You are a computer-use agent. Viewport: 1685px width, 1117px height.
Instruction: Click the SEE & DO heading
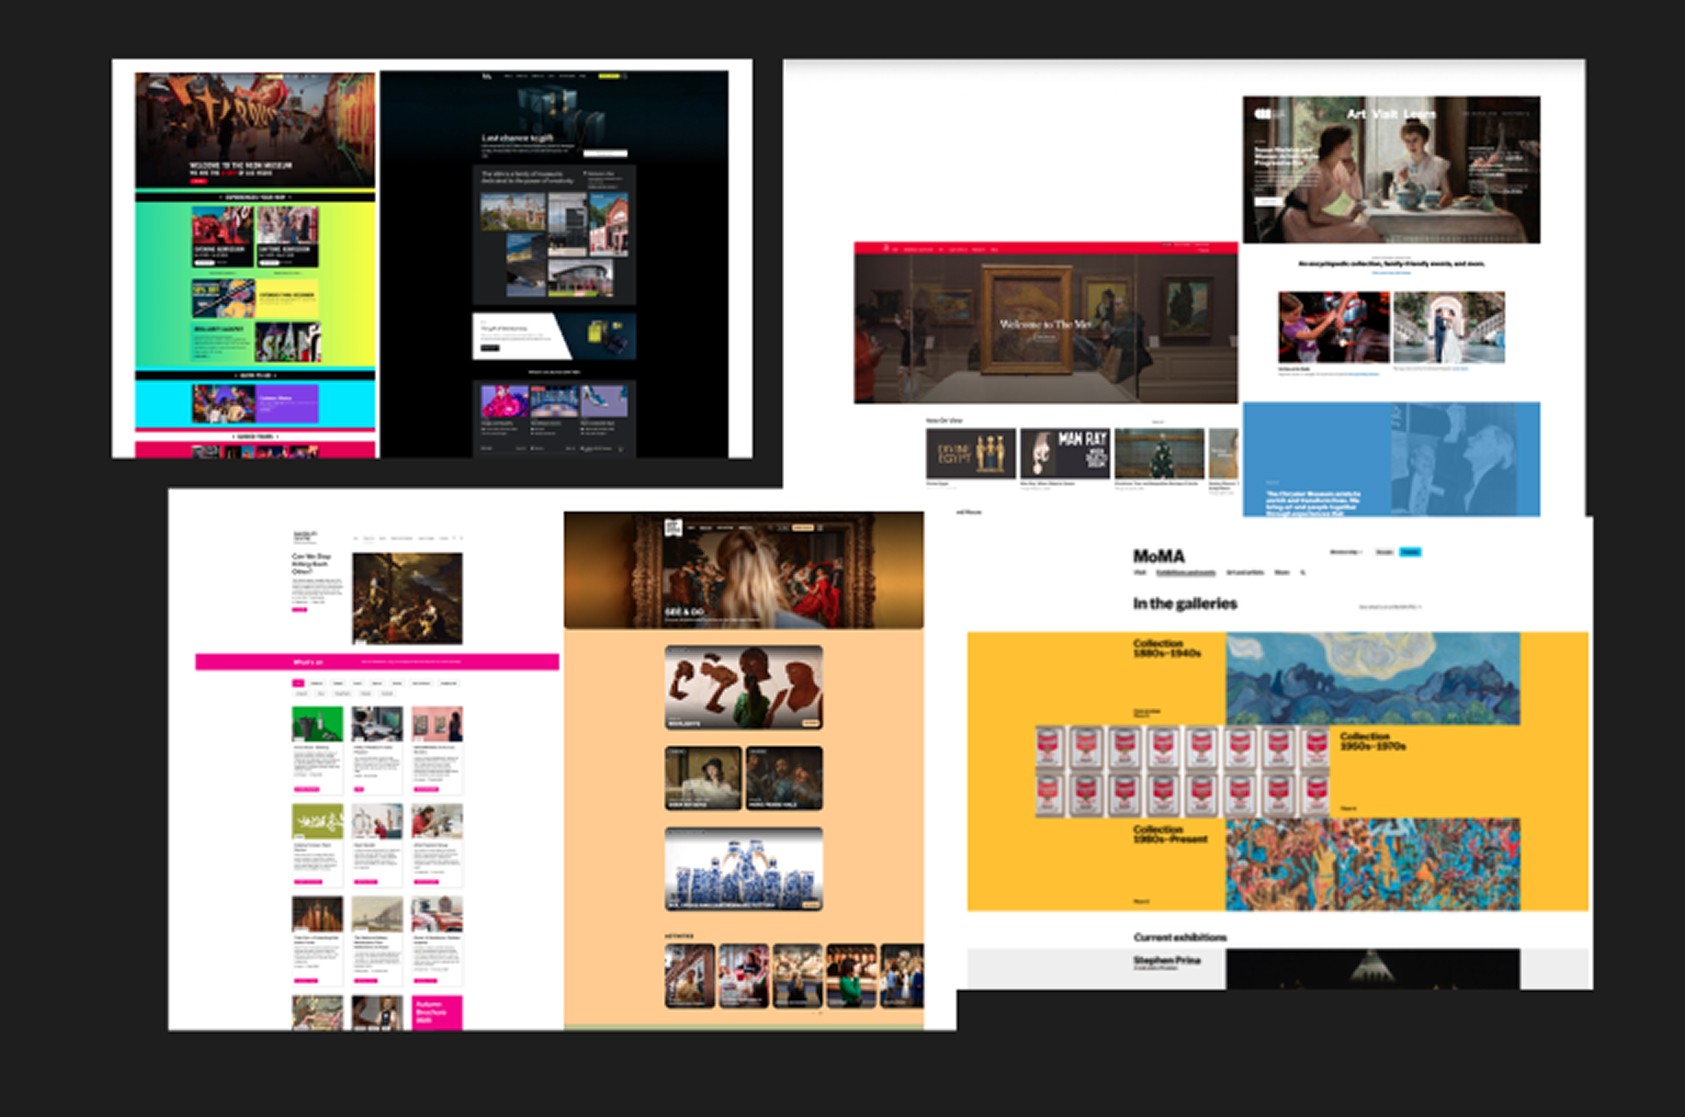click(684, 611)
